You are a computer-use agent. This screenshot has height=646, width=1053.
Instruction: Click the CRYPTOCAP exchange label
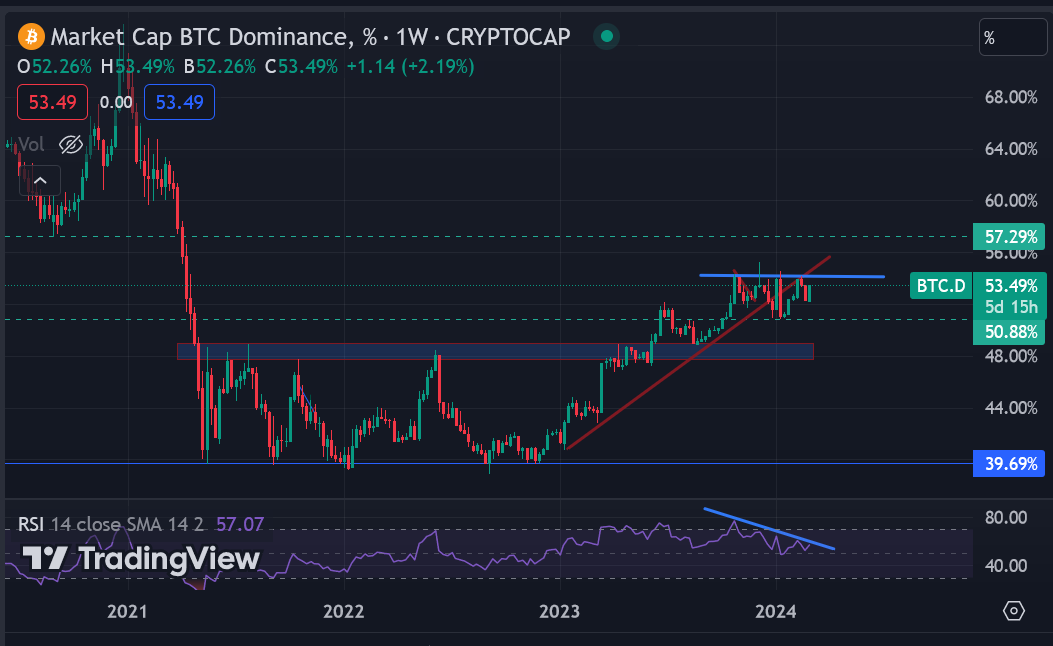click(508, 37)
